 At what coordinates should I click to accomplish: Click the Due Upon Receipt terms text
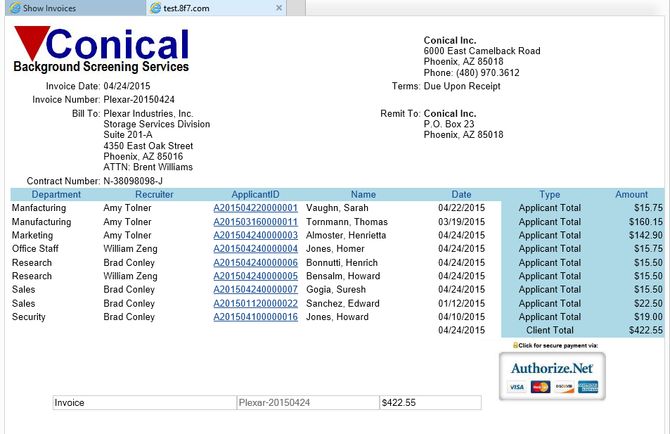462,86
